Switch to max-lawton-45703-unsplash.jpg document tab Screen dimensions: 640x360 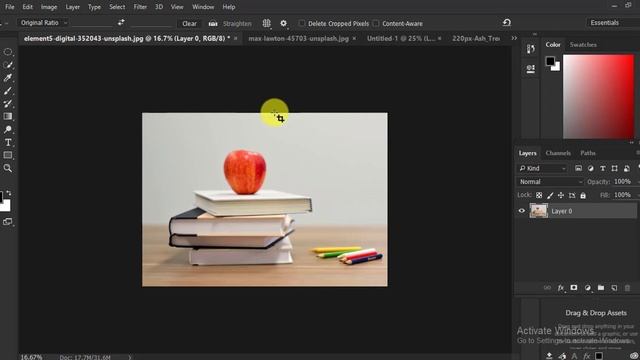pos(298,38)
